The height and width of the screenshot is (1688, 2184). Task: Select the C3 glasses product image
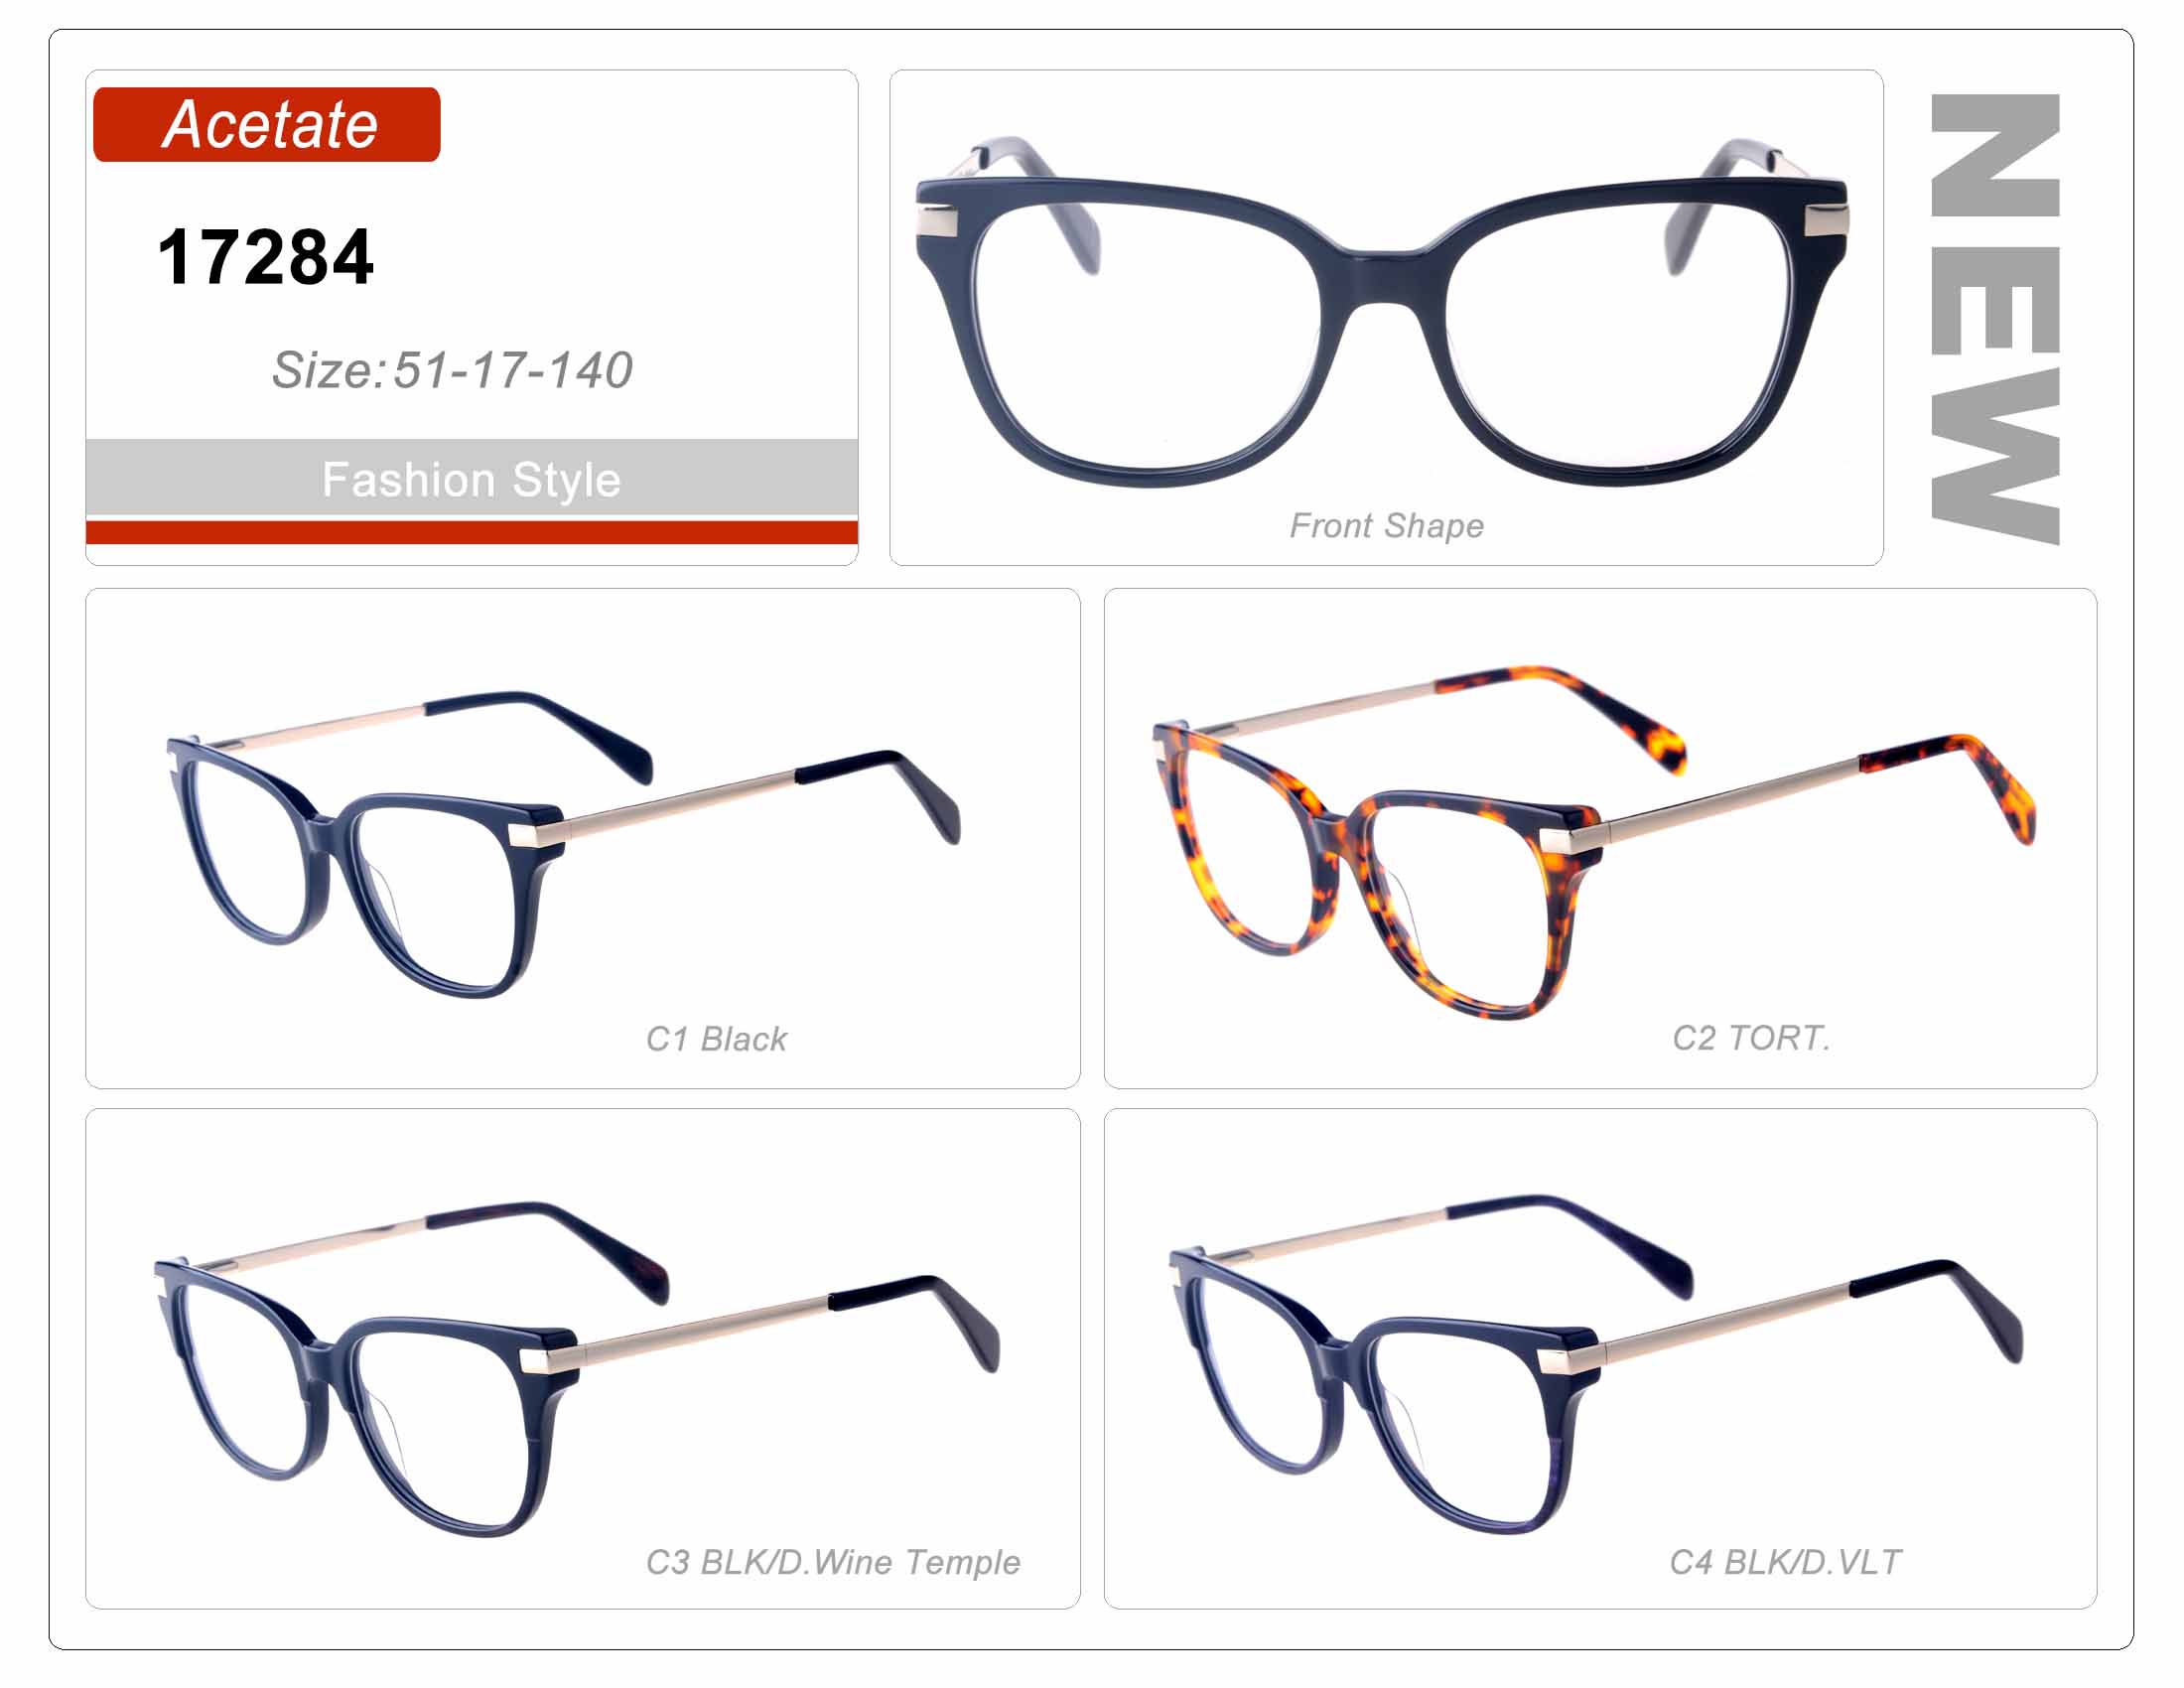(577, 1368)
